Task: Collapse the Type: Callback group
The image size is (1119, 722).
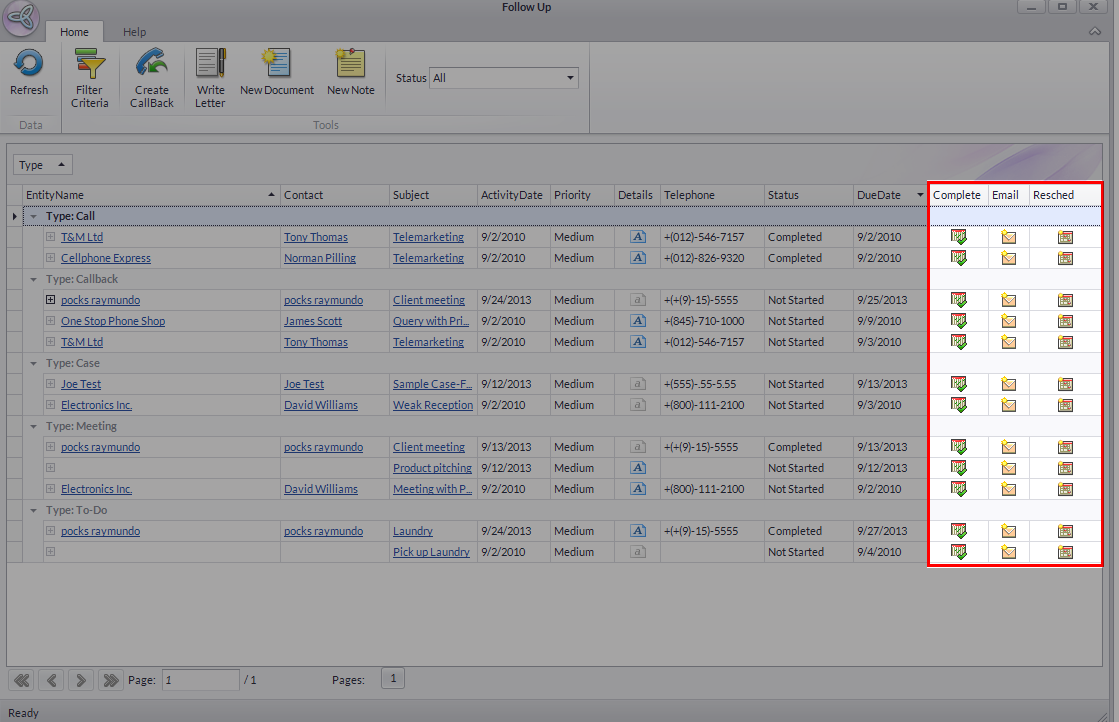Action: [34, 279]
